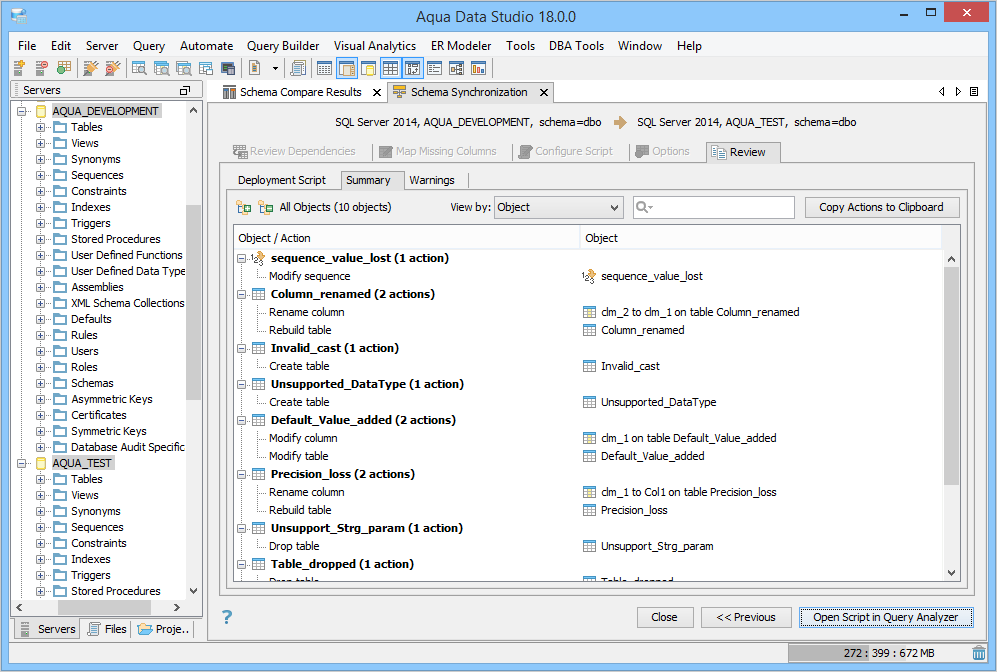Click the blue help question mark icon
997x672 pixels.
pyautogui.click(x=227, y=617)
